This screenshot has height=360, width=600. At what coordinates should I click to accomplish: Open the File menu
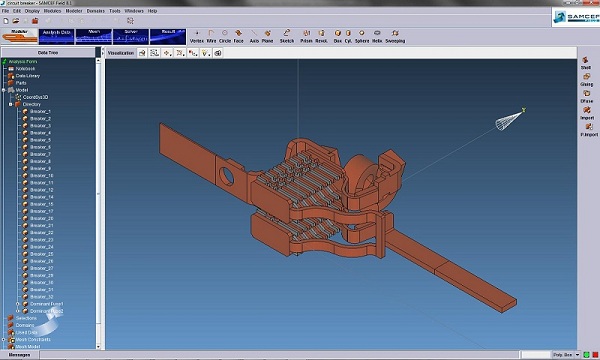coord(5,11)
